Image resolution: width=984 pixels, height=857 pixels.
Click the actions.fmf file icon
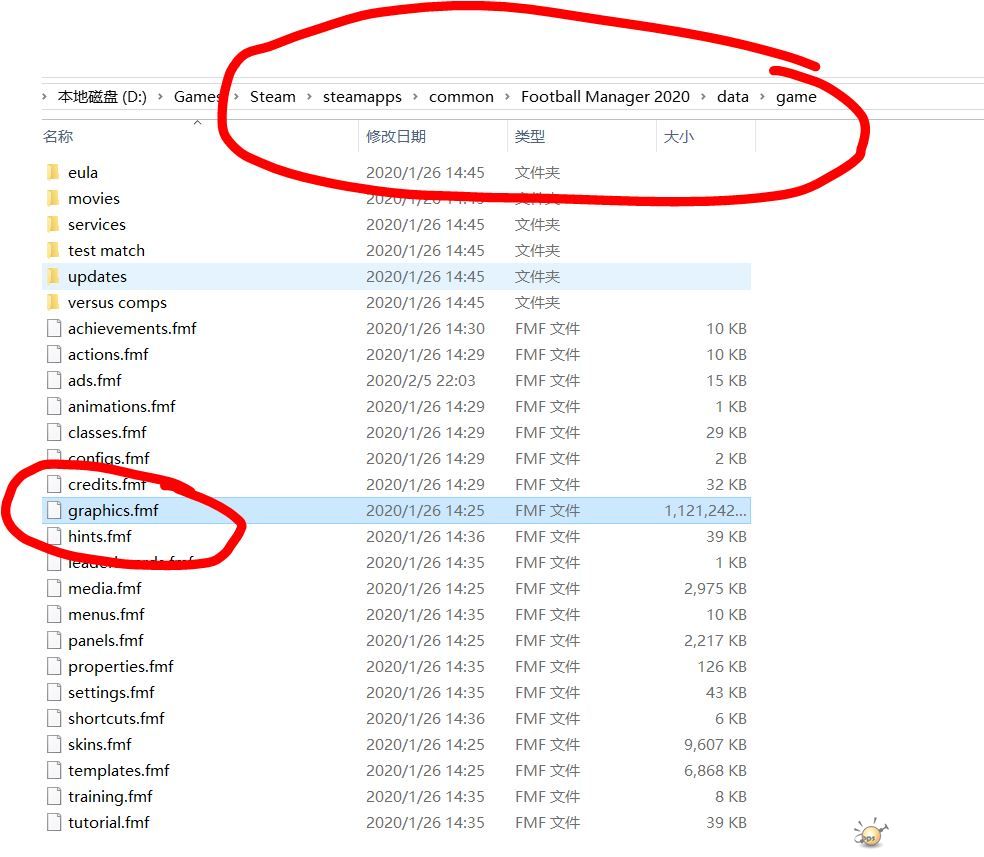[x=54, y=354]
